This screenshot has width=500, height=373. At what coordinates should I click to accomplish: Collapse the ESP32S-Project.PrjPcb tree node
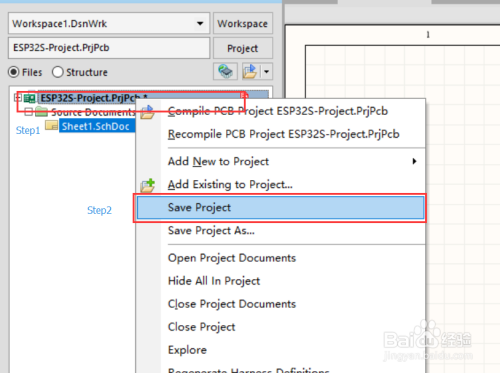tap(18, 98)
